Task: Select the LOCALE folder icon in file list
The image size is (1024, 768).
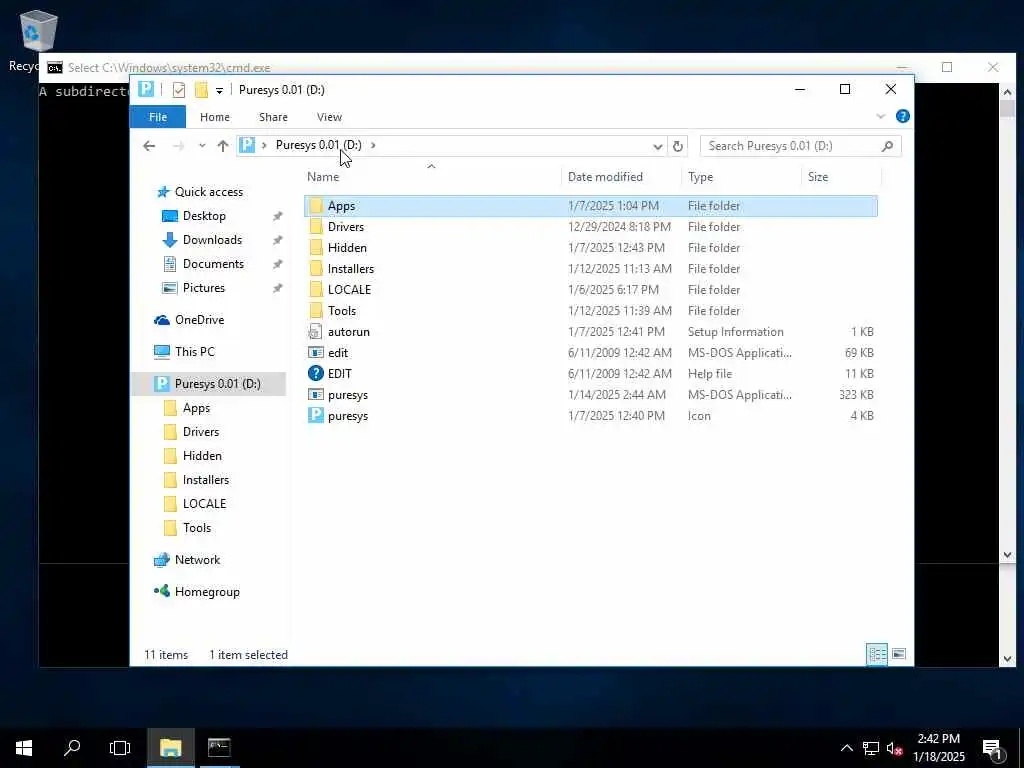Action: click(x=316, y=289)
